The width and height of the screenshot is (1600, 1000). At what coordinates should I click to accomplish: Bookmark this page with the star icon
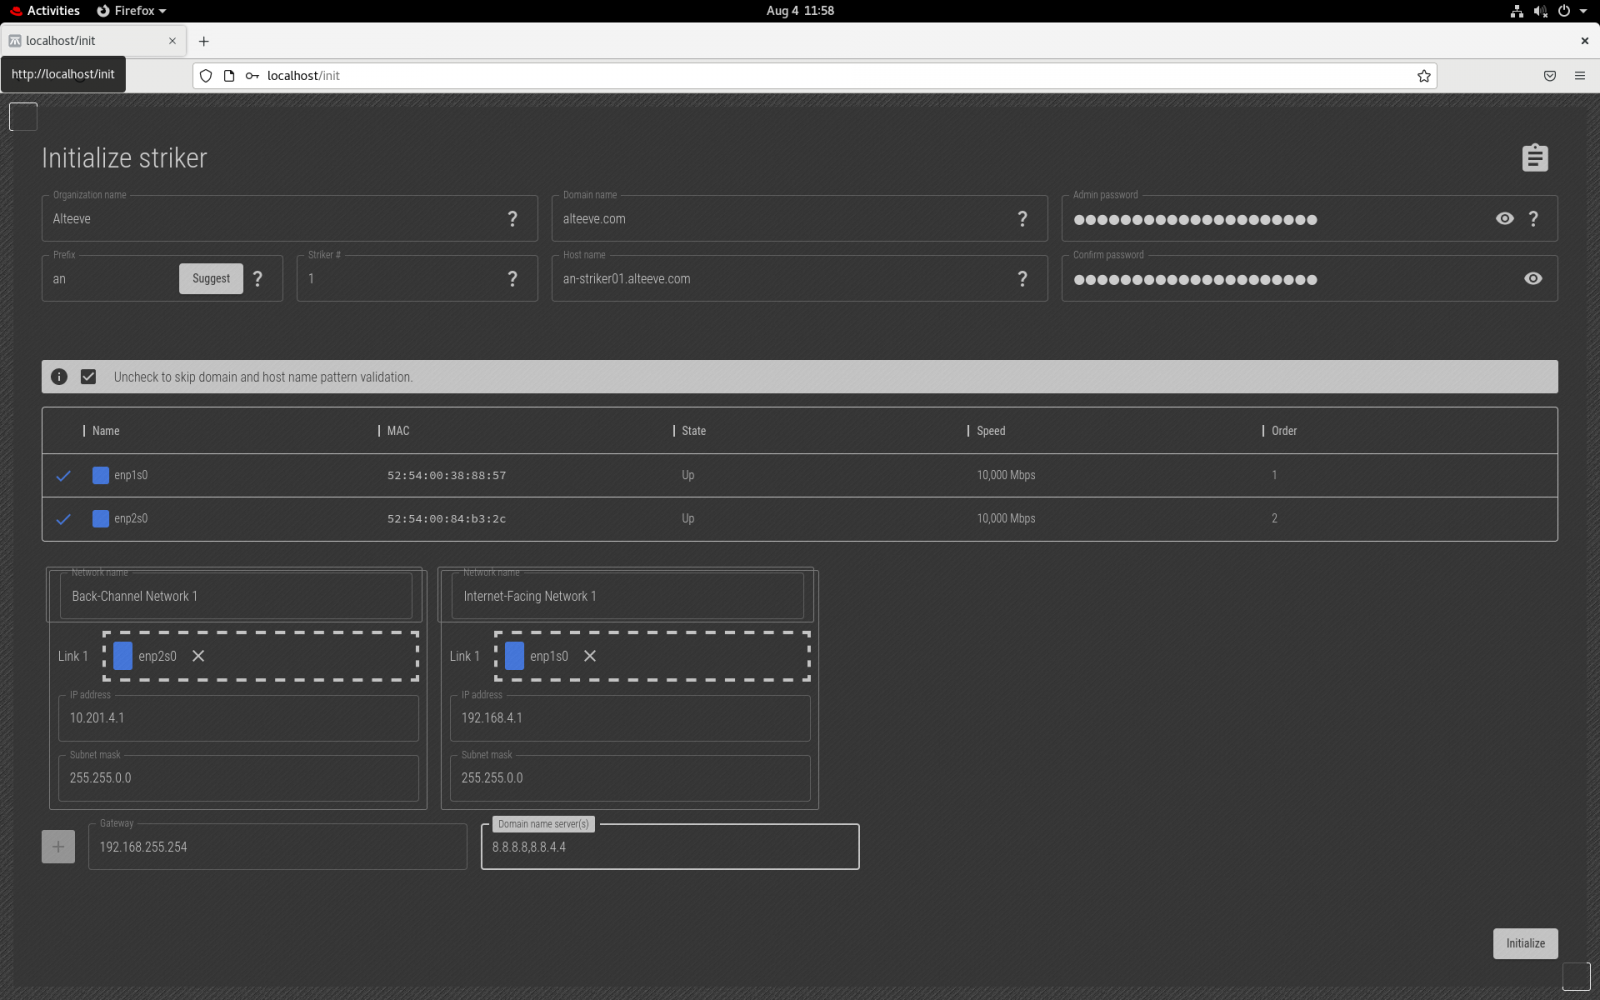click(x=1423, y=76)
